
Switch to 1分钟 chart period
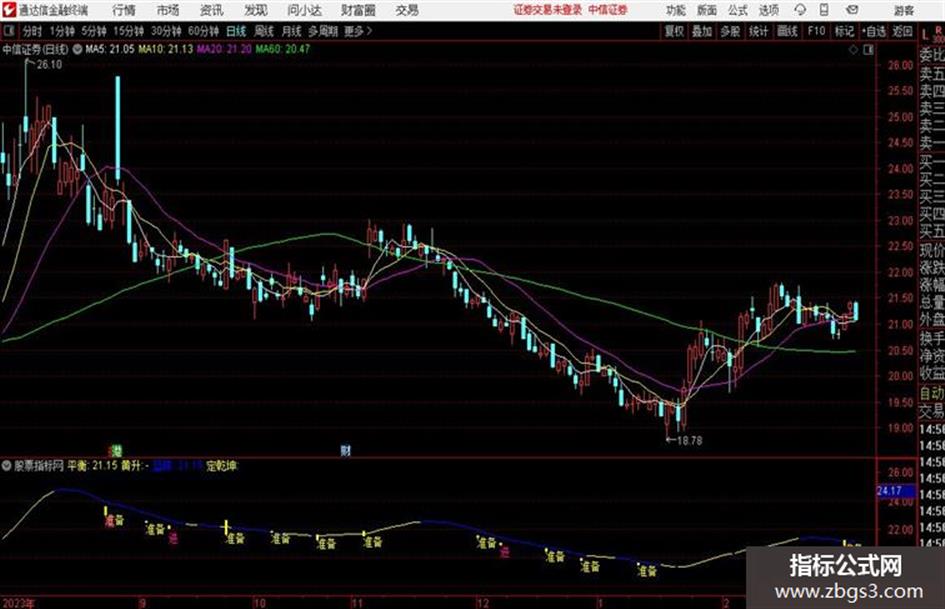(62, 31)
